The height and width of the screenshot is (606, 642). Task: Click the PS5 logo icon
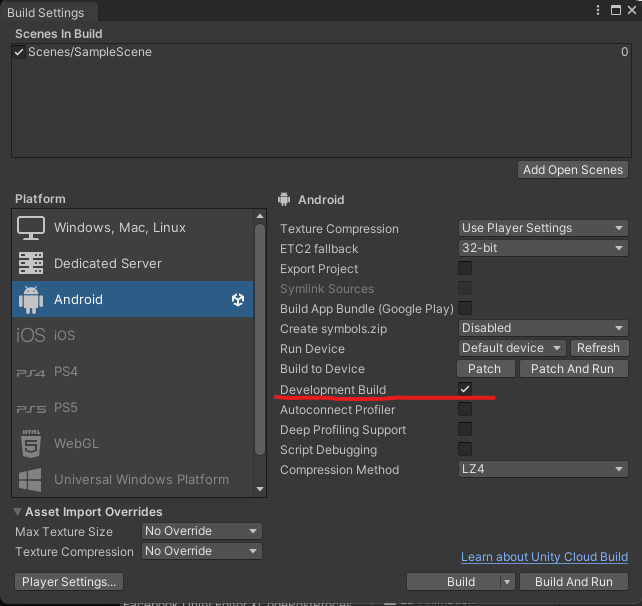point(31,409)
